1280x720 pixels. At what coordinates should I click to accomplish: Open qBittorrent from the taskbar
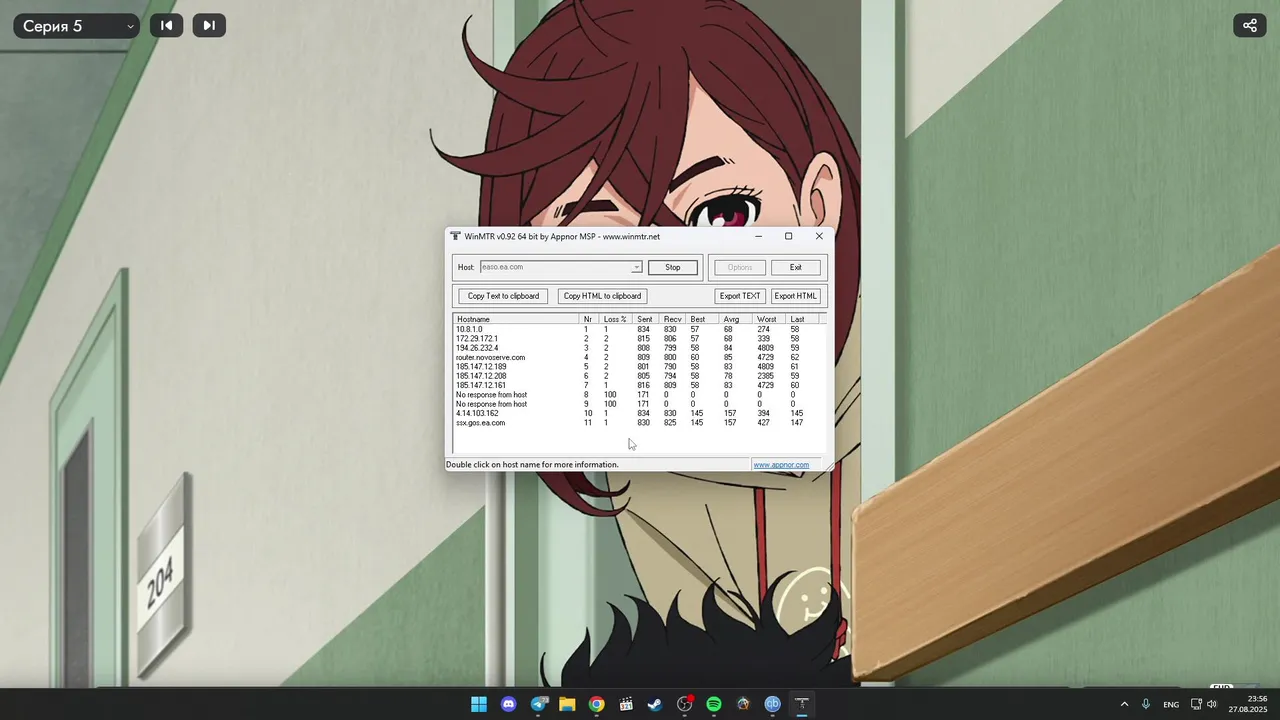pyautogui.click(x=772, y=704)
